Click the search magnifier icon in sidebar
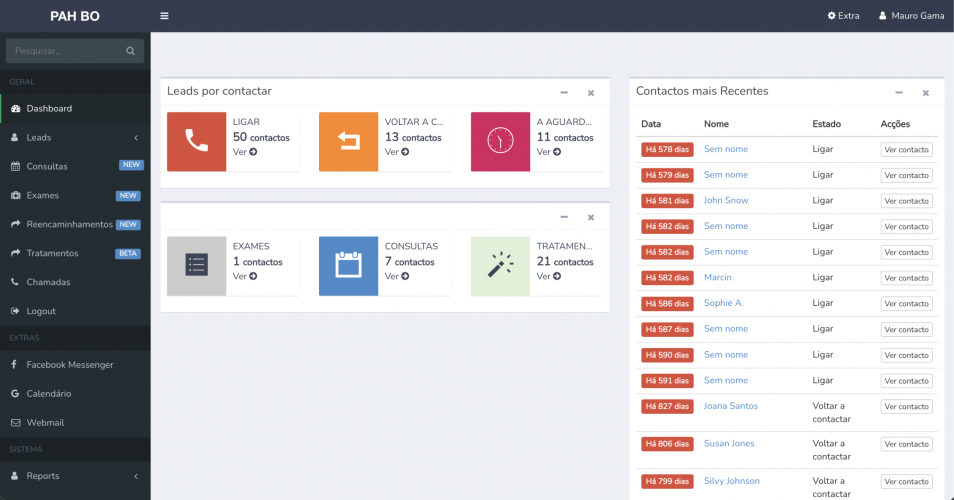The height and width of the screenshot is (500, 954). [x=130, y=51]
